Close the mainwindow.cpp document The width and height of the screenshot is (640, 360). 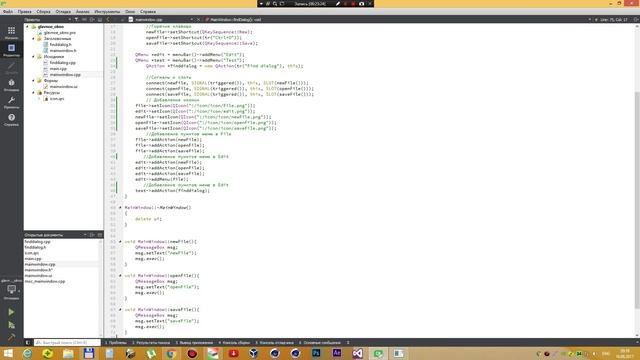(x=199, y=20)
